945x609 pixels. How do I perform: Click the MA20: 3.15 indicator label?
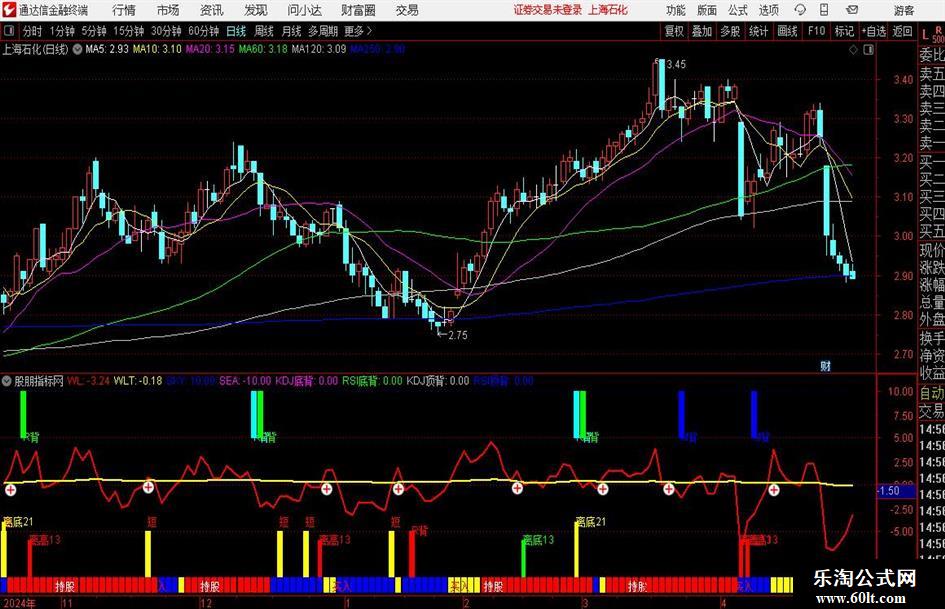[210, 49]
